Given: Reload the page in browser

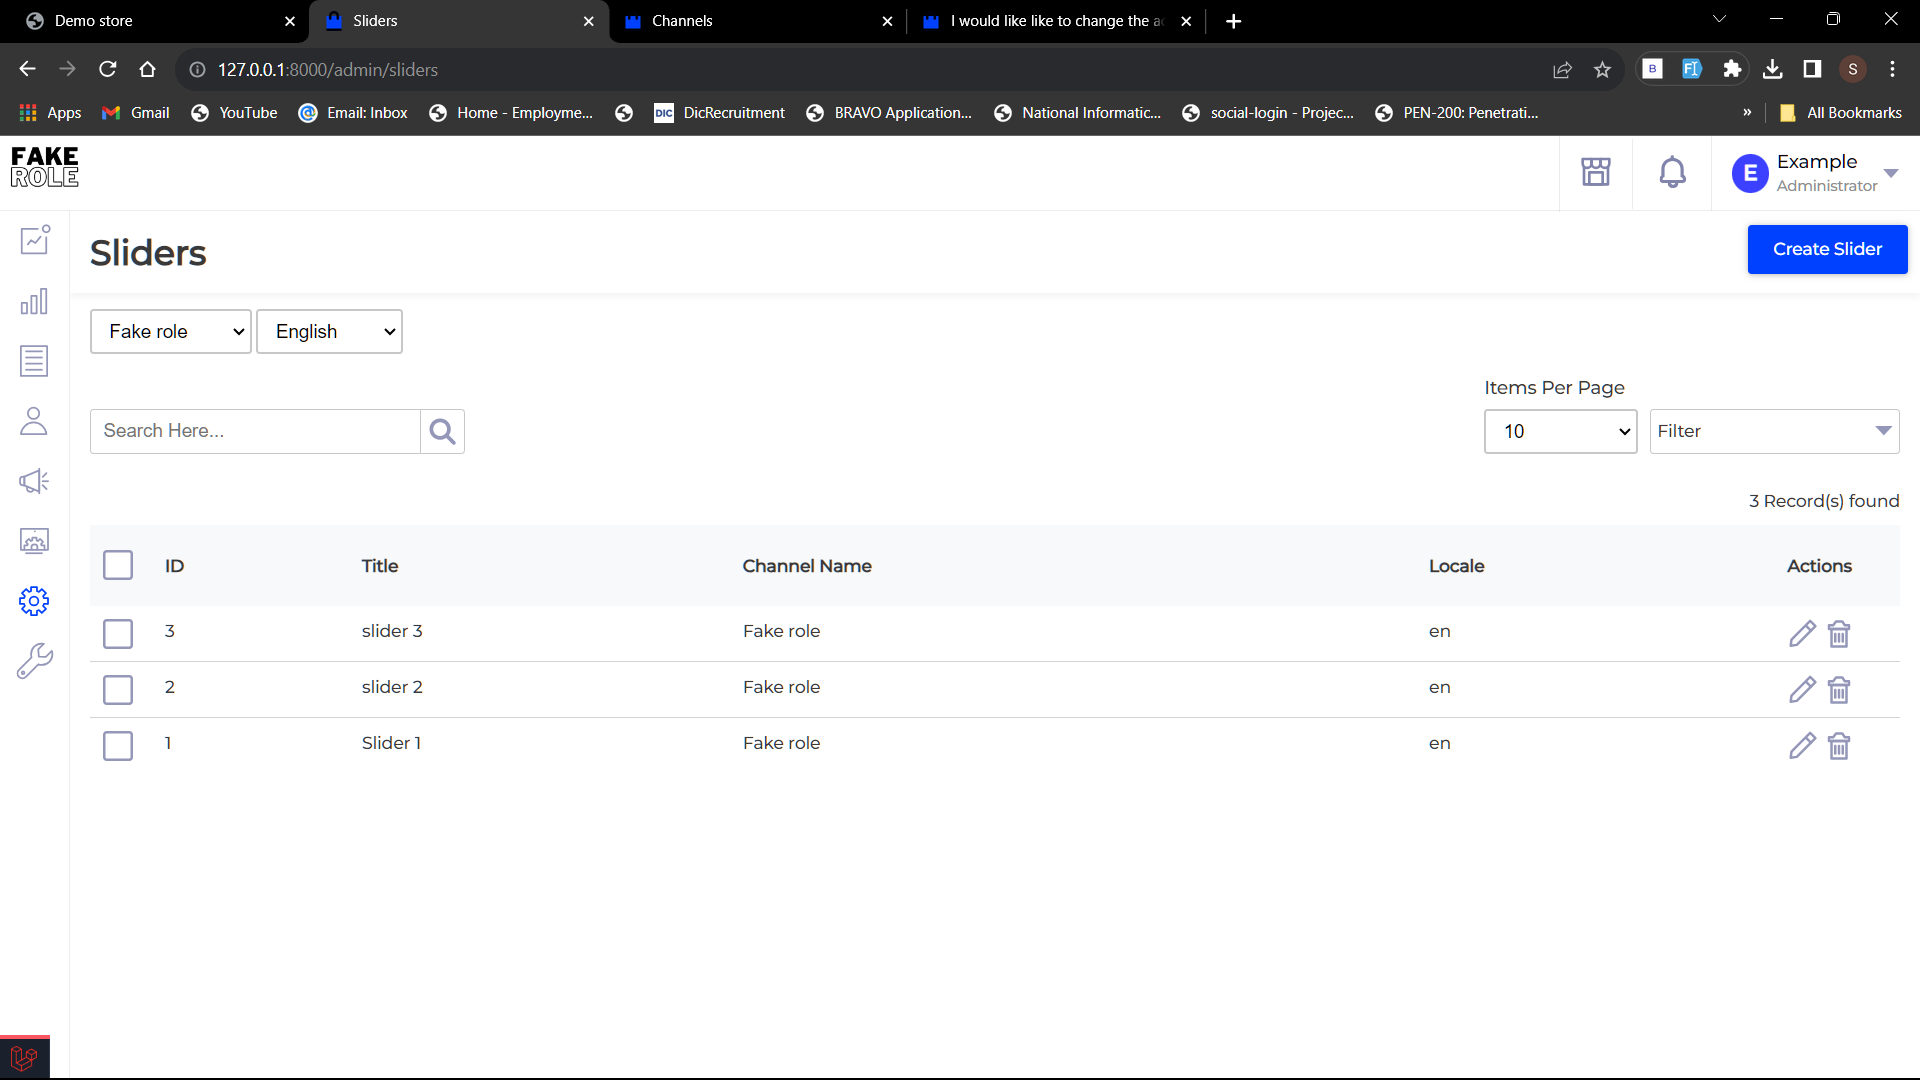Looking at the screenshot, I should 107,69.
